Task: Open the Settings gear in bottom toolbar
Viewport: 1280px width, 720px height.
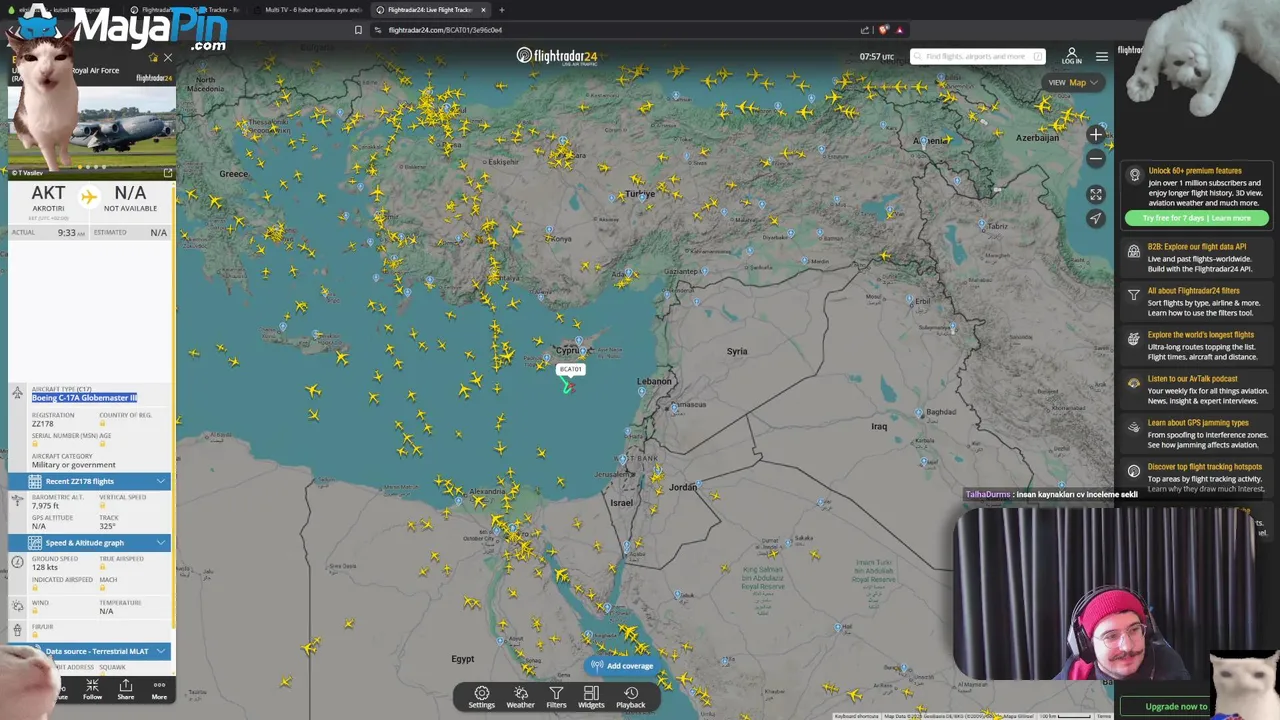Action: click(x=481, y=697)
